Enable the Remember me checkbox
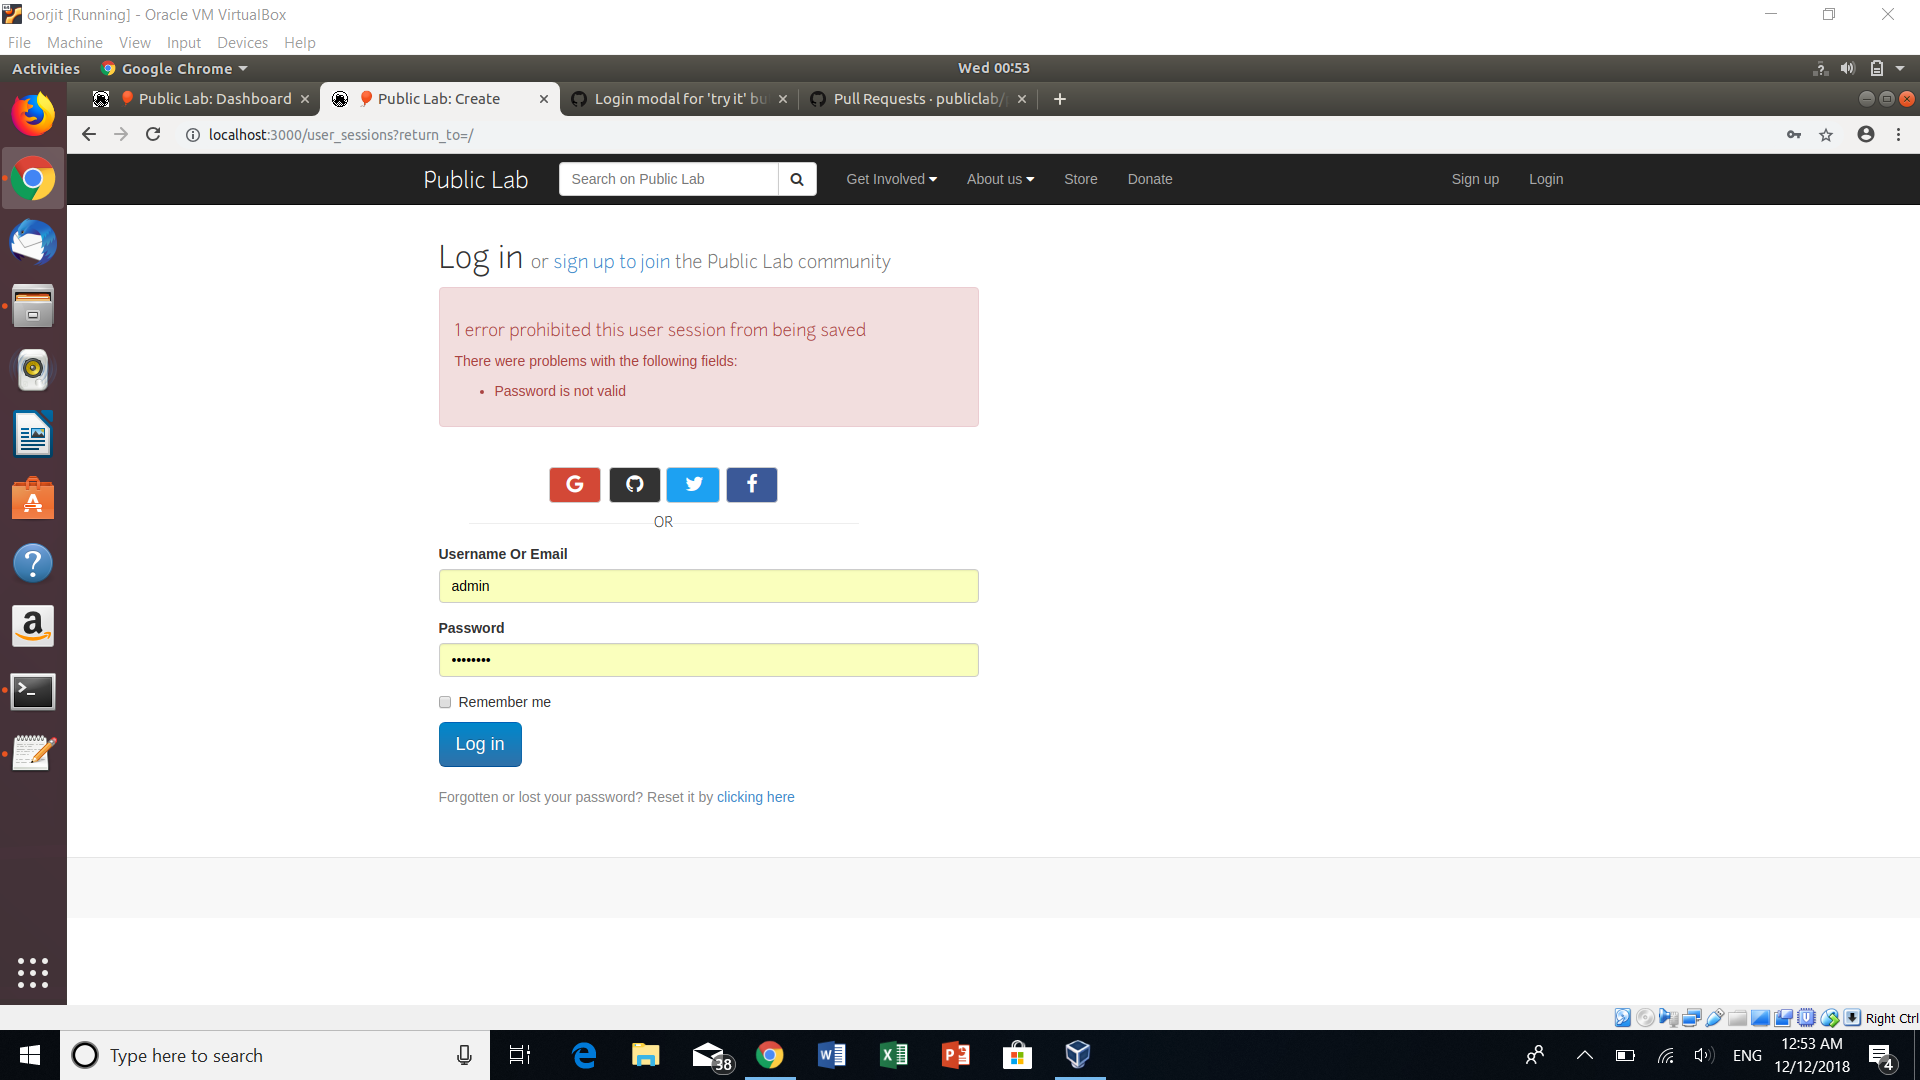The height and width of the screenshot is (1080, 1920). [445, 702]
